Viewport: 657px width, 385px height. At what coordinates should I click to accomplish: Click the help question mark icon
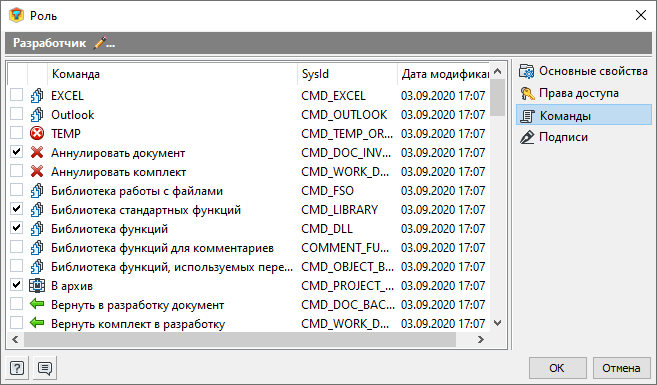click(17, 368)
